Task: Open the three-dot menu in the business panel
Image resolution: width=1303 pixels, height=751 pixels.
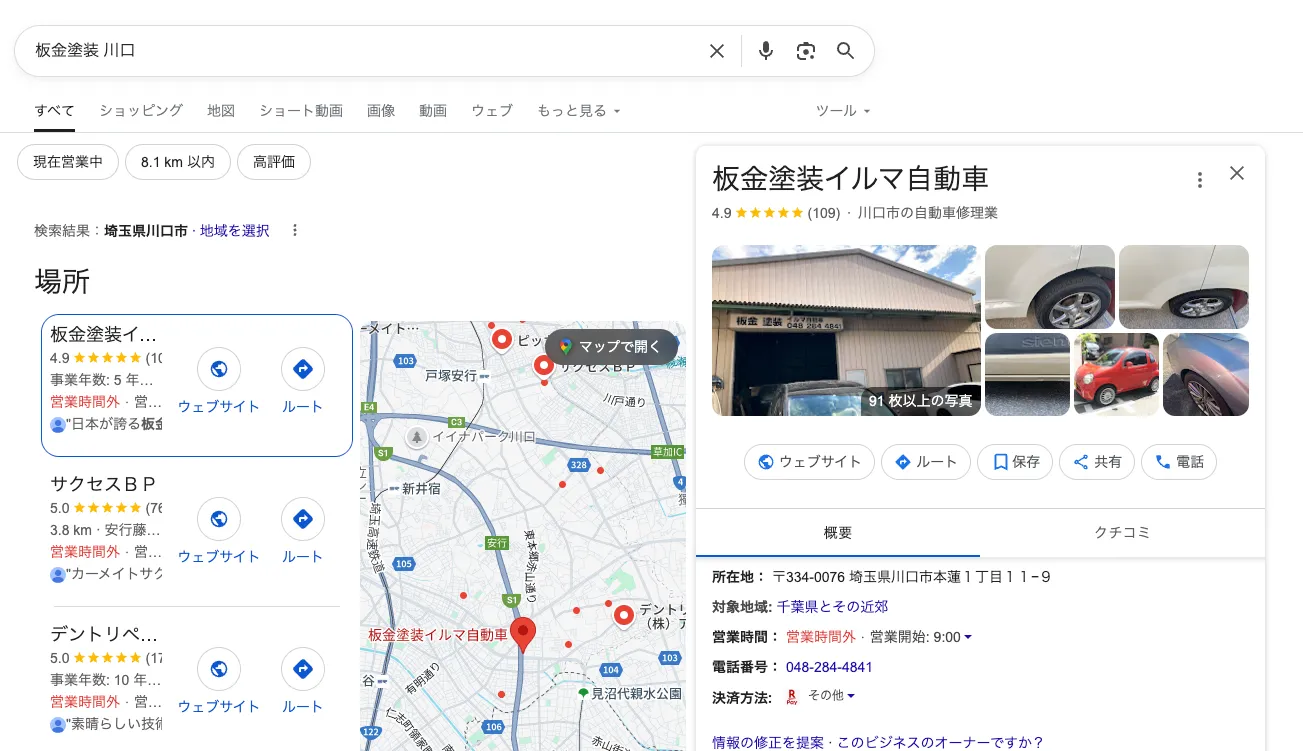Action: (1200, 180)
